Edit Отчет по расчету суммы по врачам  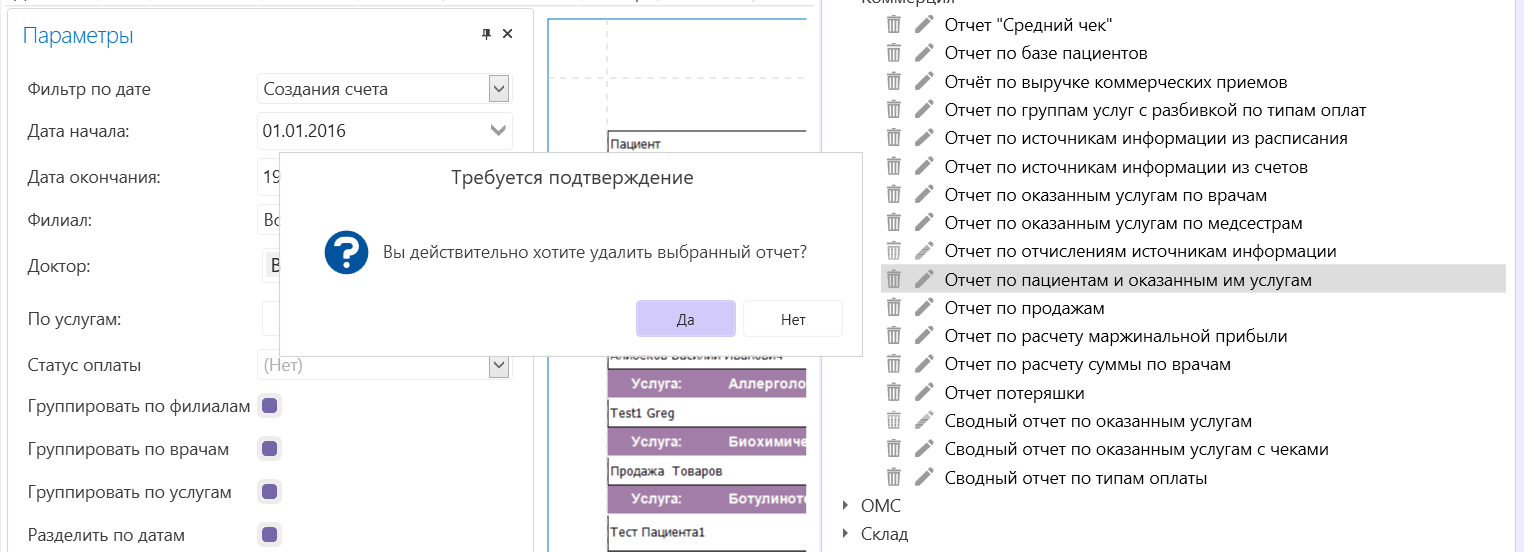click(925, 364)
